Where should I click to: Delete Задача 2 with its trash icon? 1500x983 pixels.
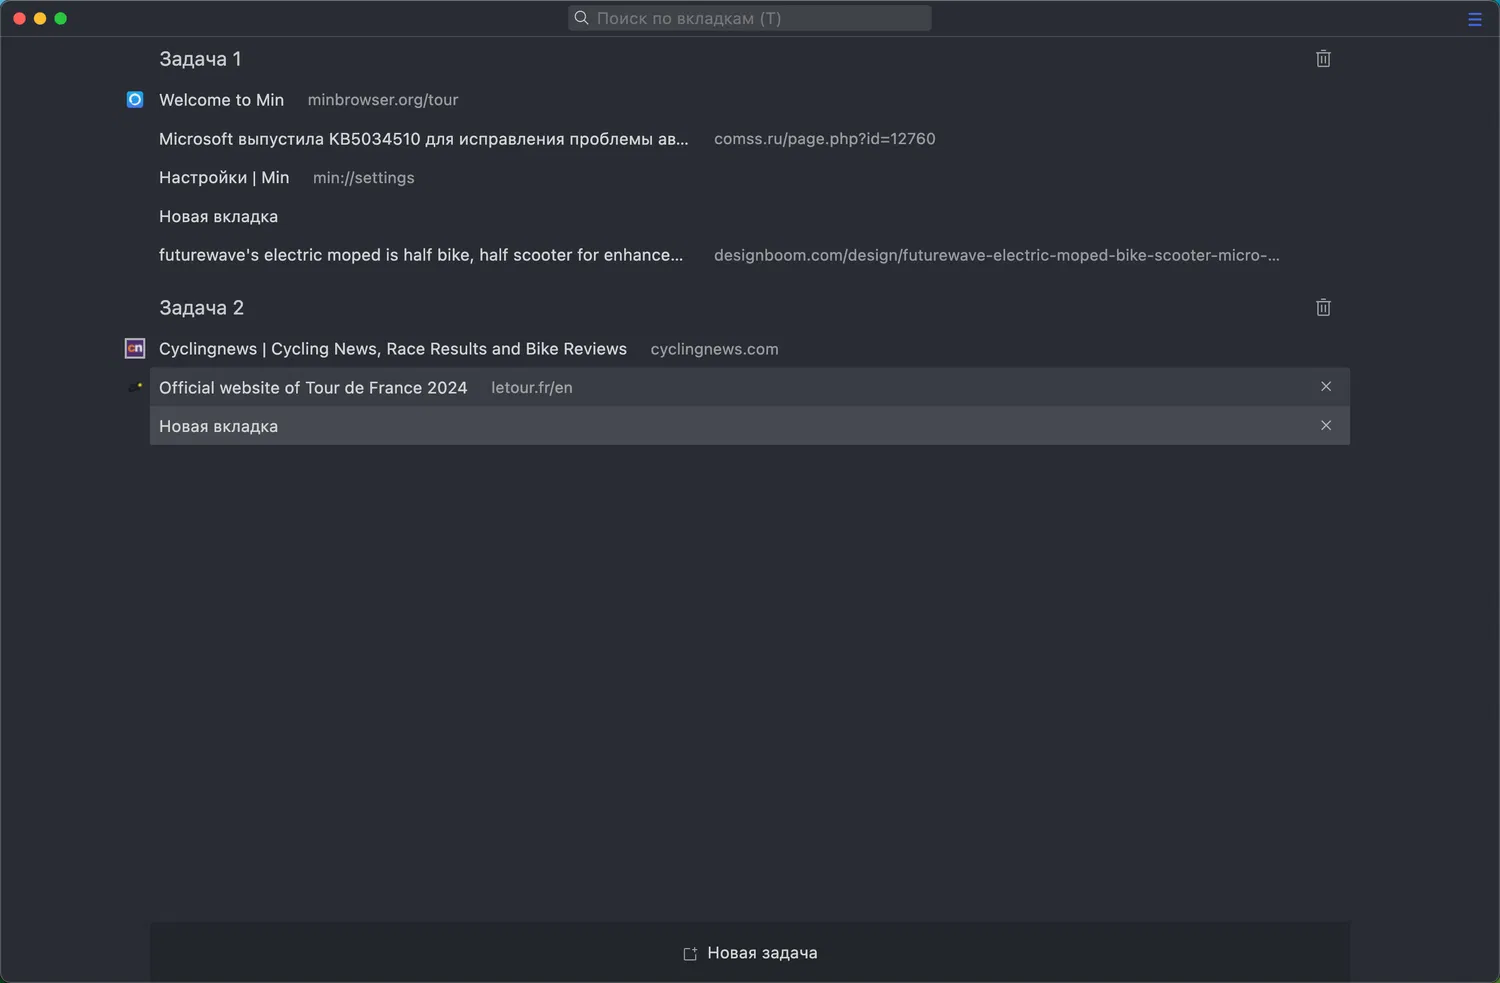[1323, 308]
